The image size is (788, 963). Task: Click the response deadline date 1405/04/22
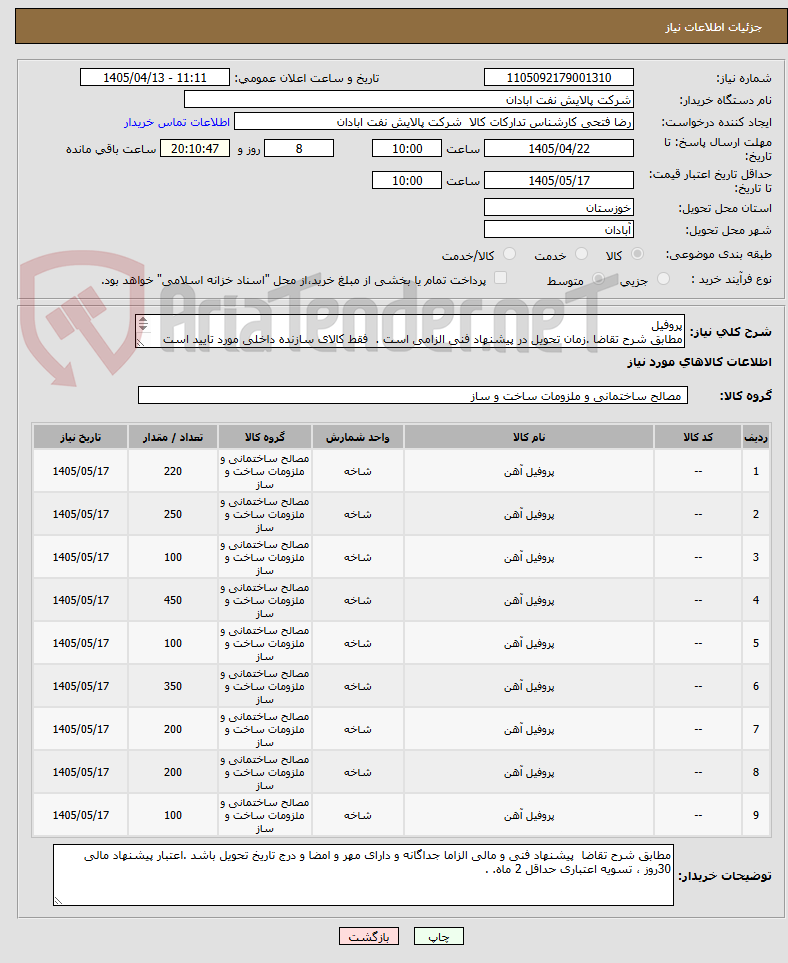pyautogui.click(x=558, y=149)
